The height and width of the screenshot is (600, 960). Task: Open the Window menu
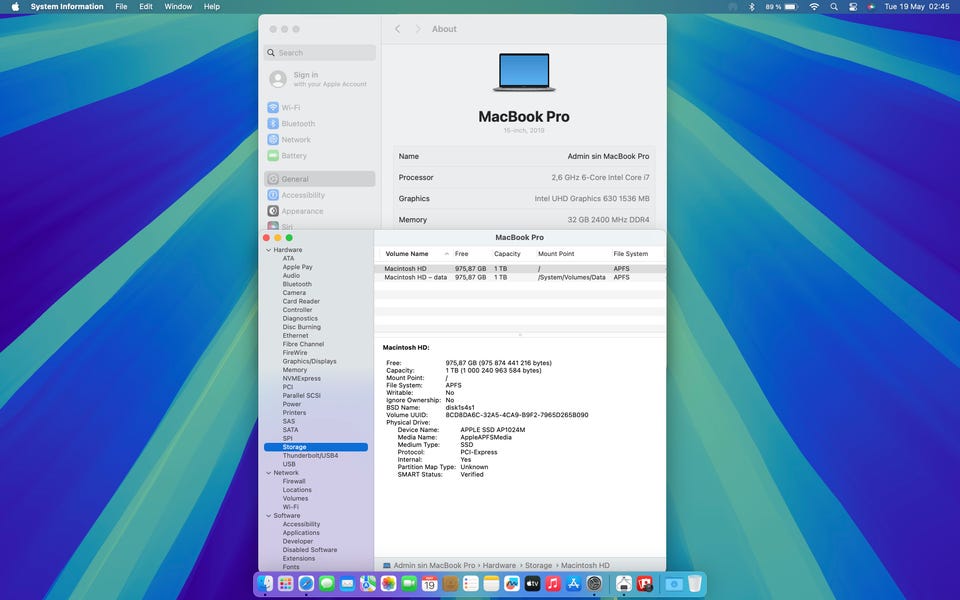pyautogui.click(x=178, y=7)
